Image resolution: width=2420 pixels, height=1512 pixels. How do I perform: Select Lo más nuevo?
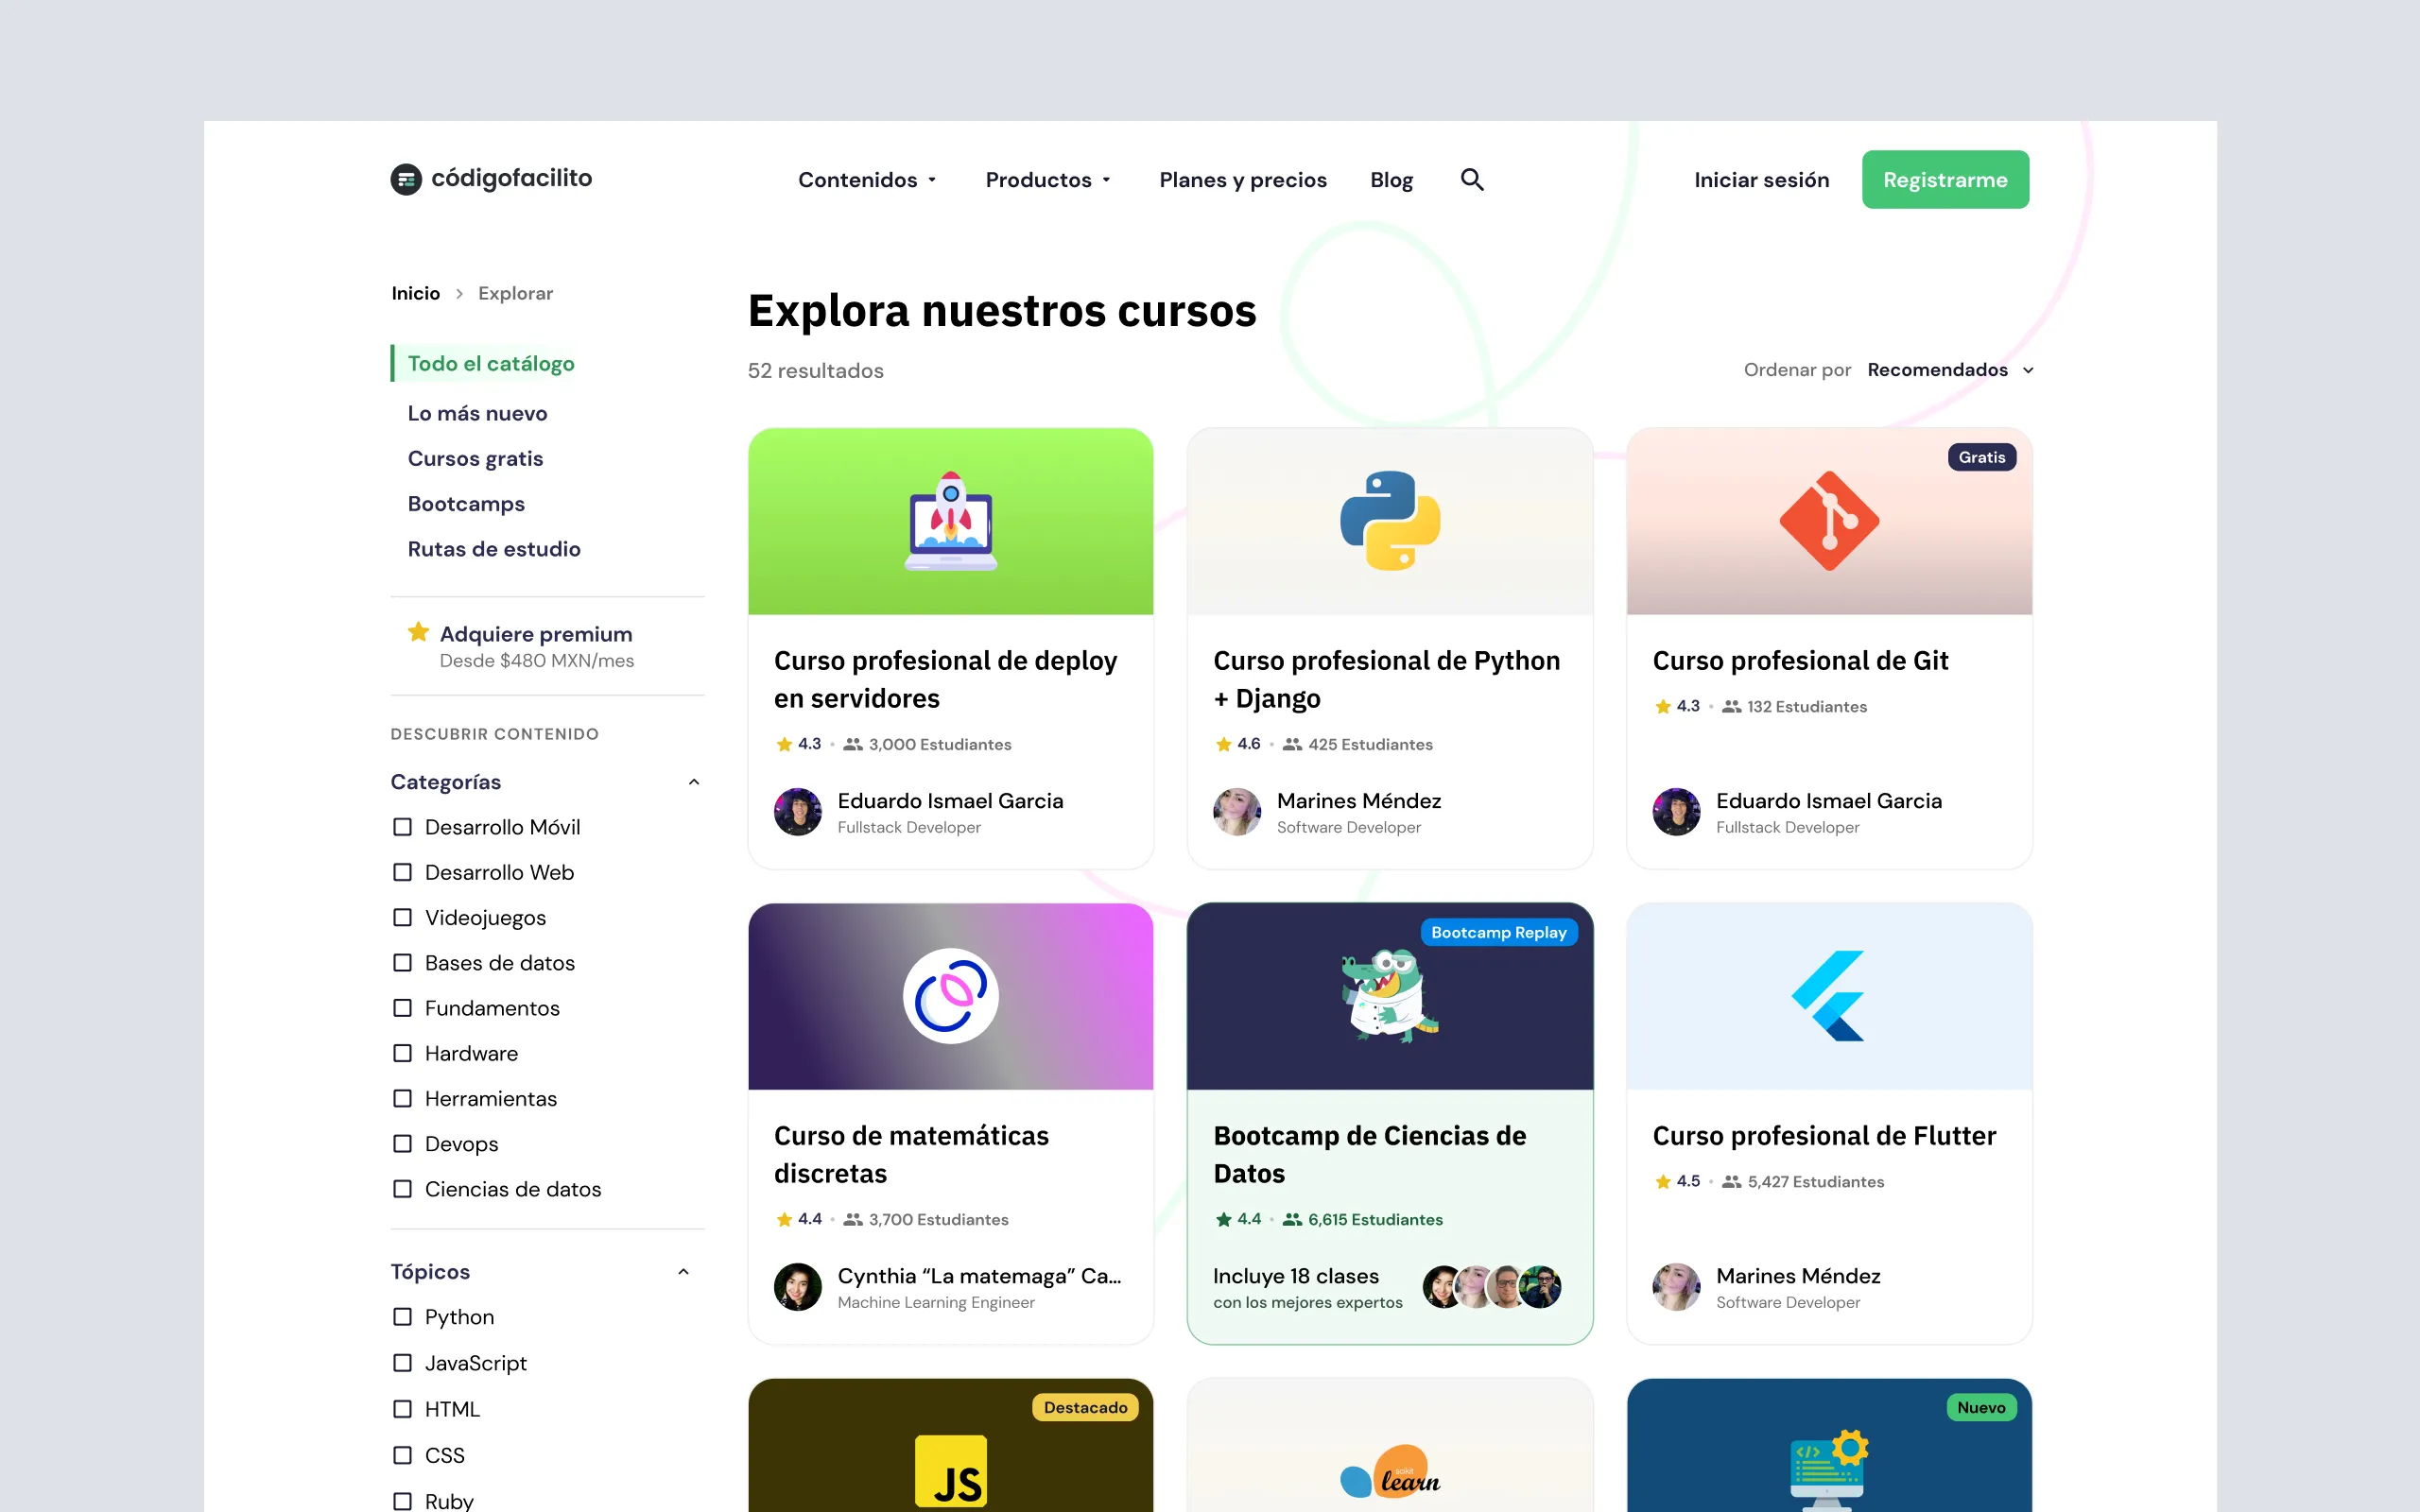pyautogui.click(x=477, y=413)
